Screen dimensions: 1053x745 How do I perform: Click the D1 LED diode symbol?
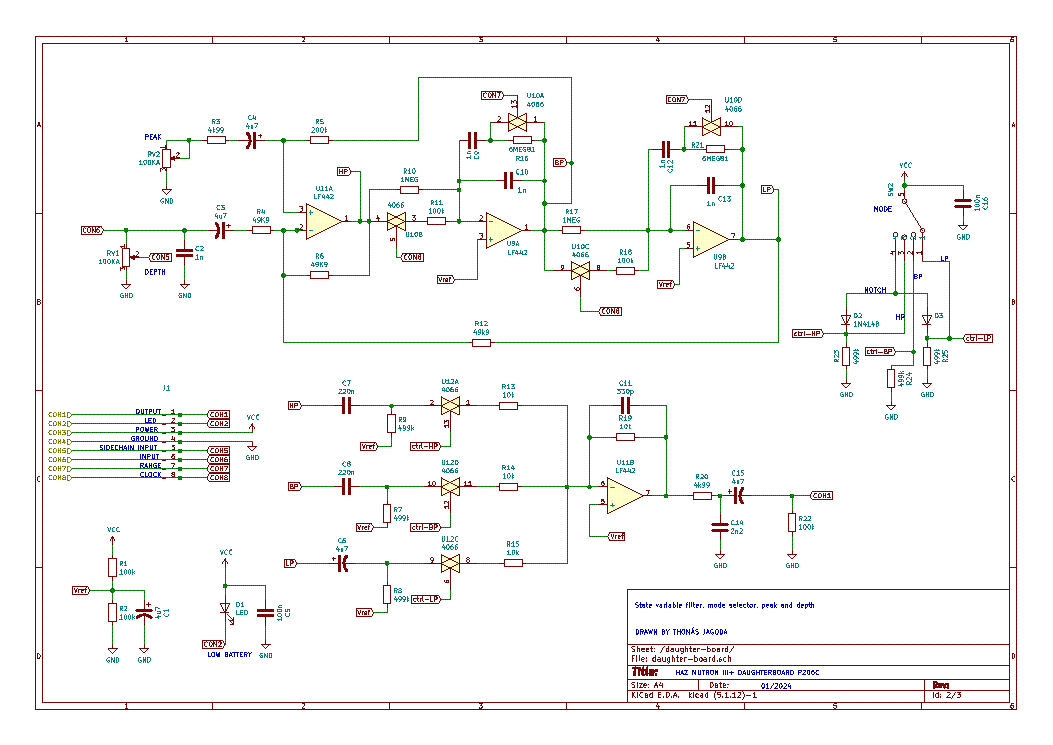point(226,609)
